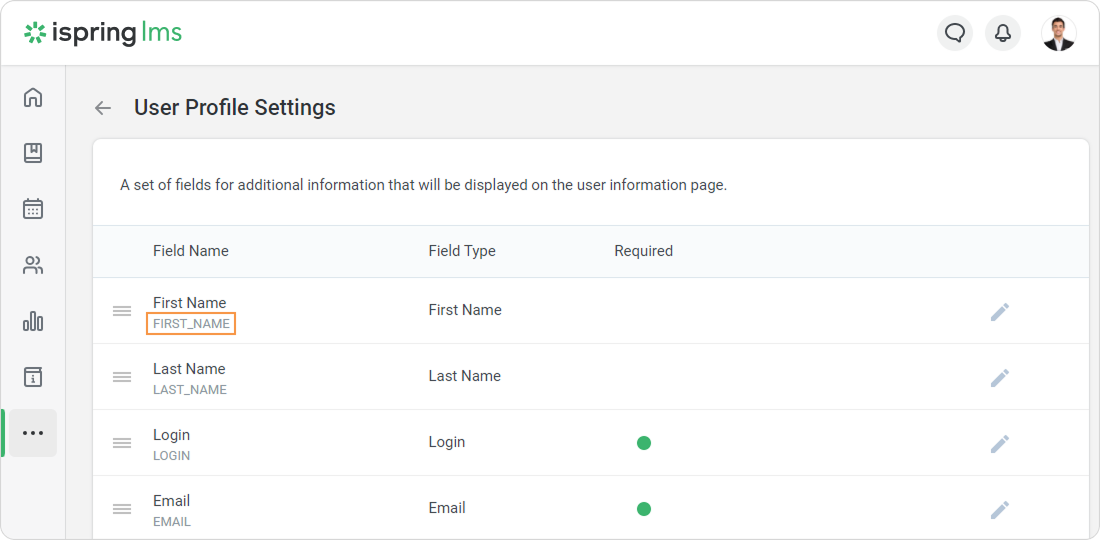The image size is (1100, 540).
Task: Open the chat messages icon
Action: (x=955, y=33)
